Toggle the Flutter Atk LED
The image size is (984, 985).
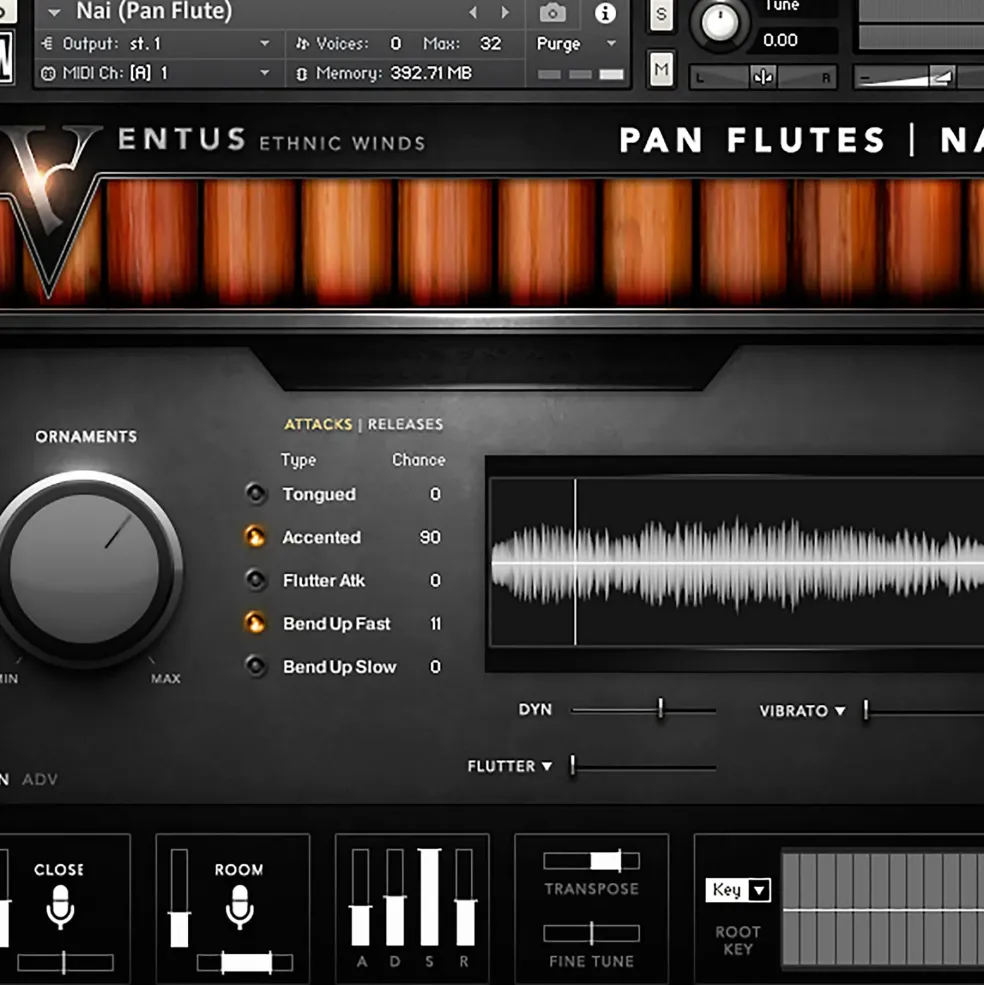[256, 580]
